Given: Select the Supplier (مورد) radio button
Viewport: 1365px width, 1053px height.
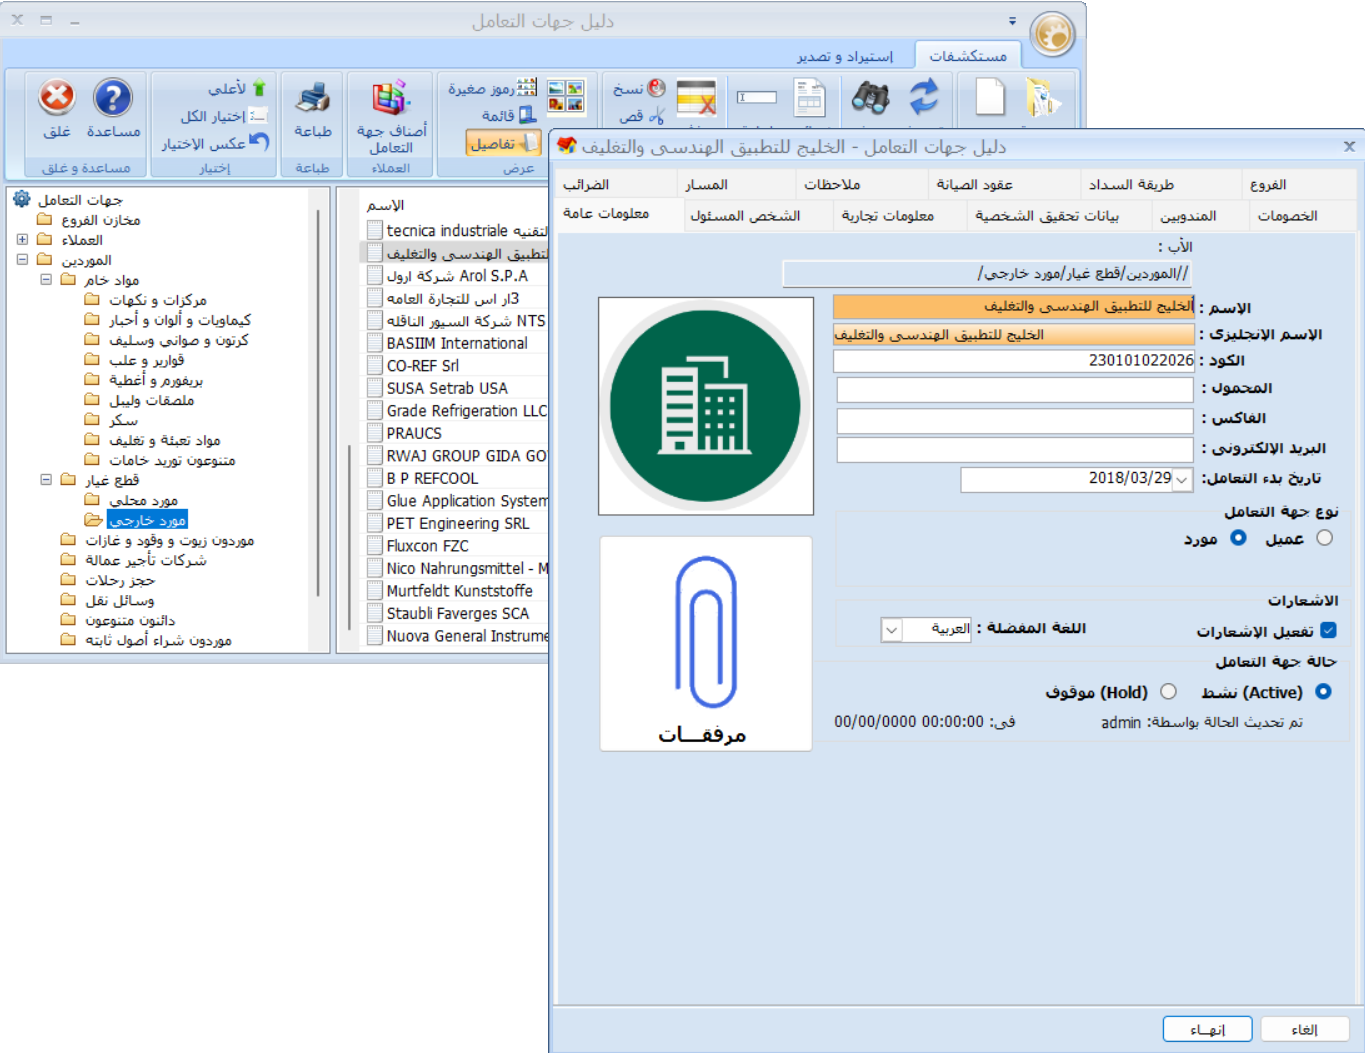Looking at the screenshot, I should pos(1238,538).
